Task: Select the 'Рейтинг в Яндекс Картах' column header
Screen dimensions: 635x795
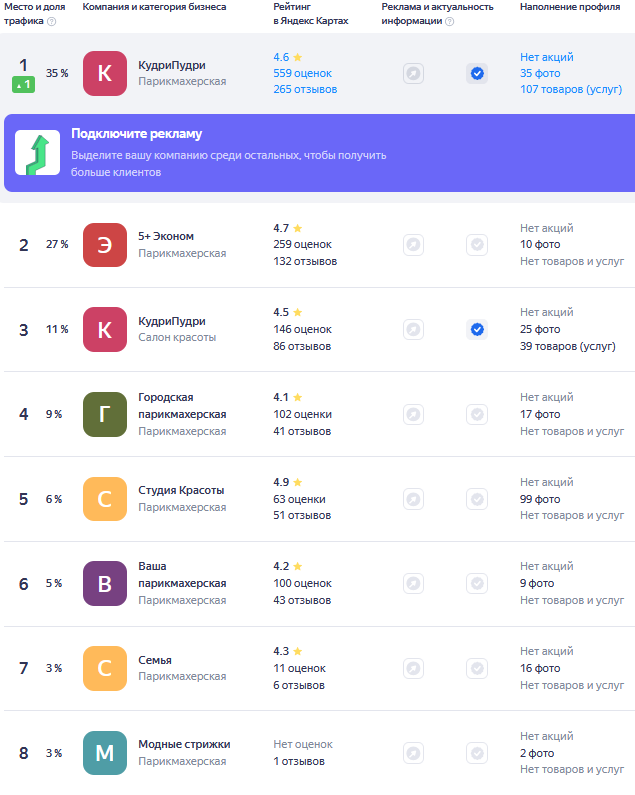Action: (x=311, y=14)
